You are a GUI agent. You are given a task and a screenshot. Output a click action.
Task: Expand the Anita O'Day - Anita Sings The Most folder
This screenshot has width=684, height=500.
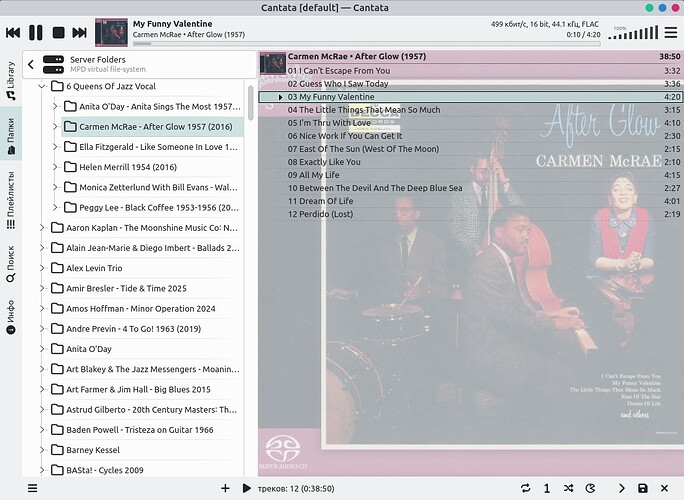click(55, 106)
